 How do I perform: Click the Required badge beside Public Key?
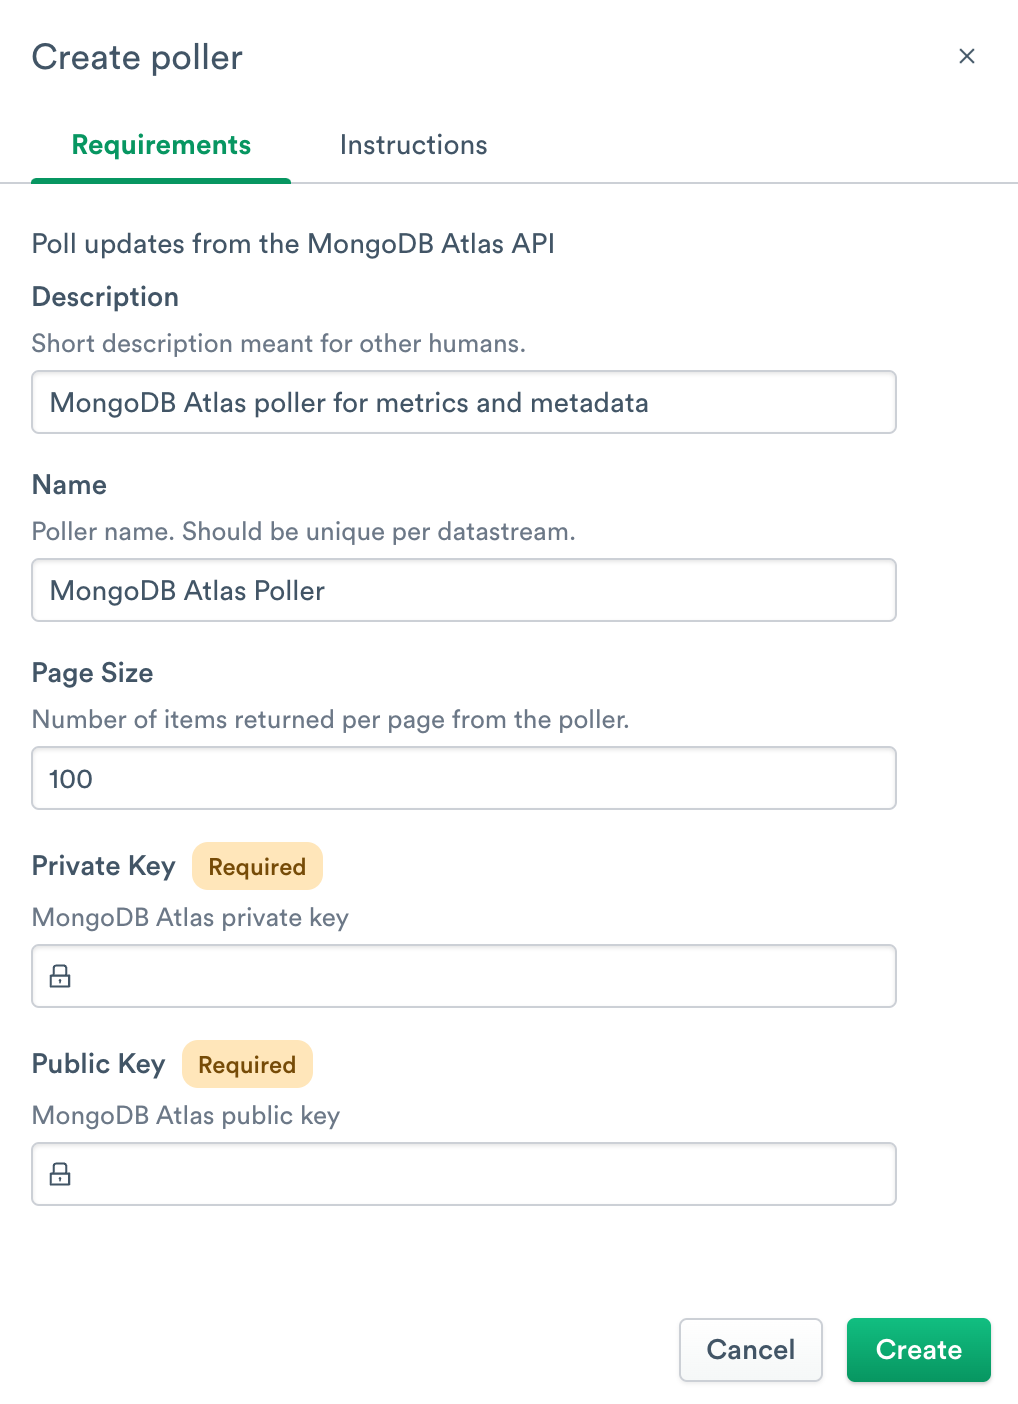[x=247, y=1064]
